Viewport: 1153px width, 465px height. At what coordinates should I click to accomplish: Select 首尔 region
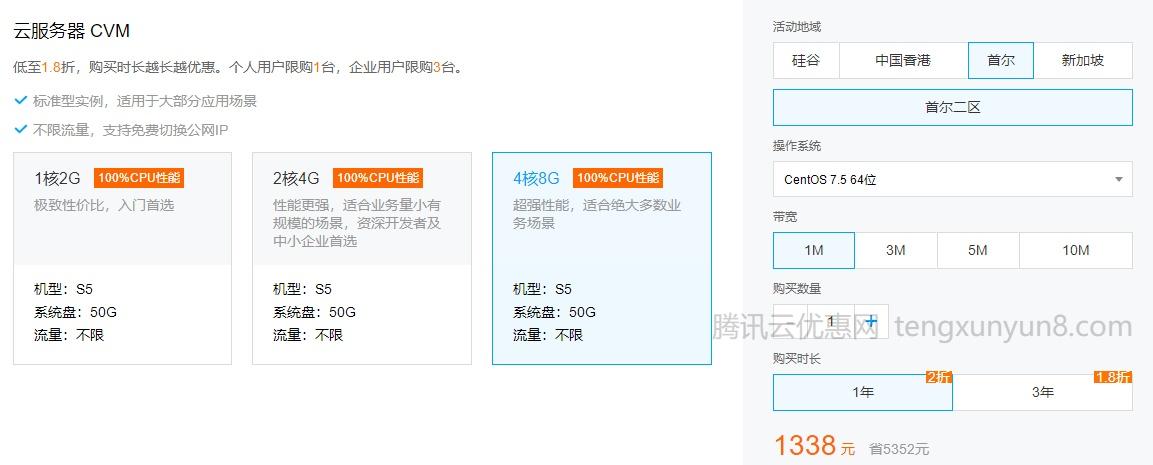click(x=1001, y=60)
